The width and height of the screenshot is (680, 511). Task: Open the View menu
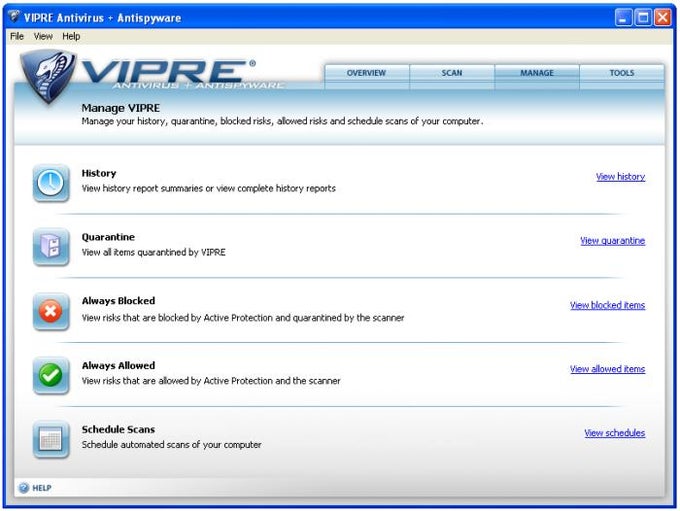coord(43,36)
